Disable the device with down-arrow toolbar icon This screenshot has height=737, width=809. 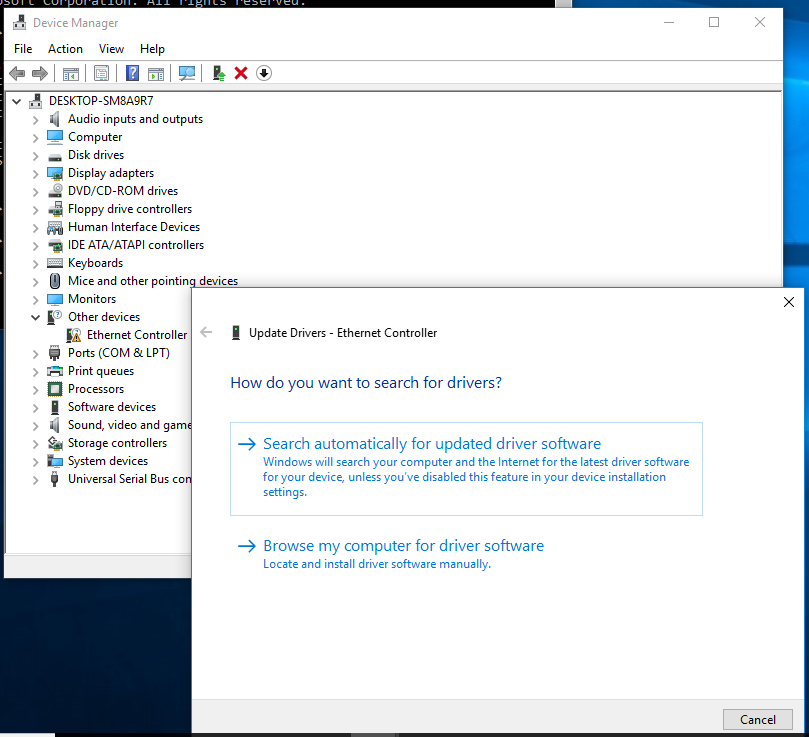point(263,73)
